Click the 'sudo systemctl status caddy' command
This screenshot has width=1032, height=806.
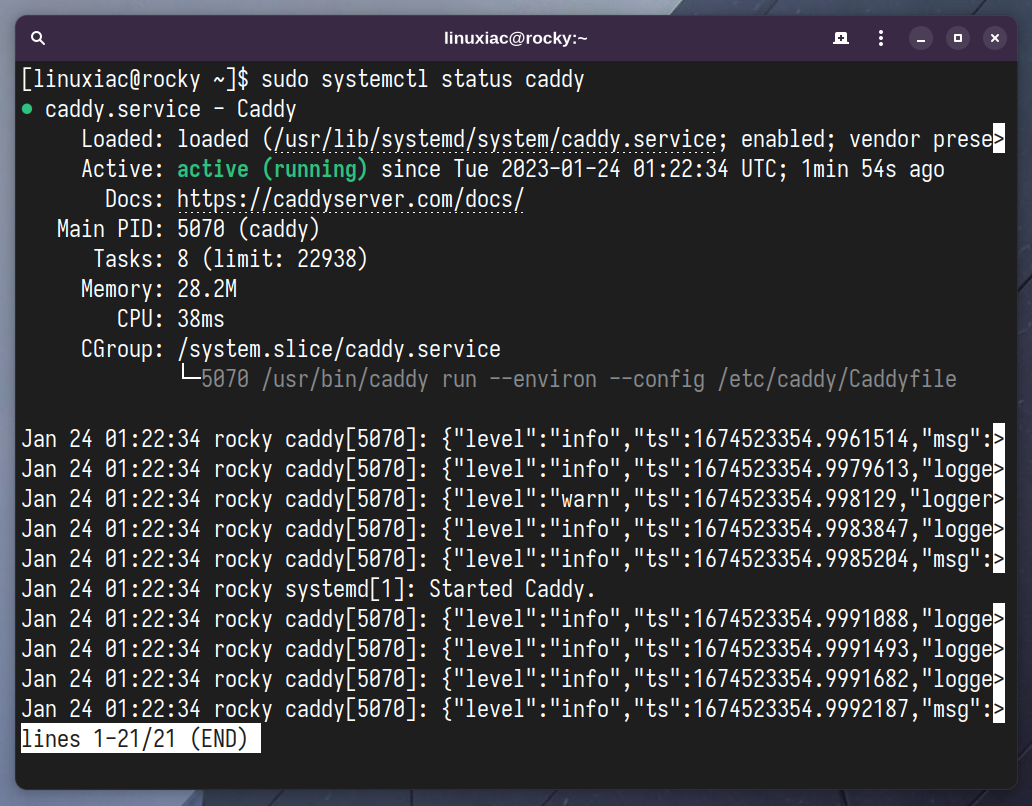[423, 80]
